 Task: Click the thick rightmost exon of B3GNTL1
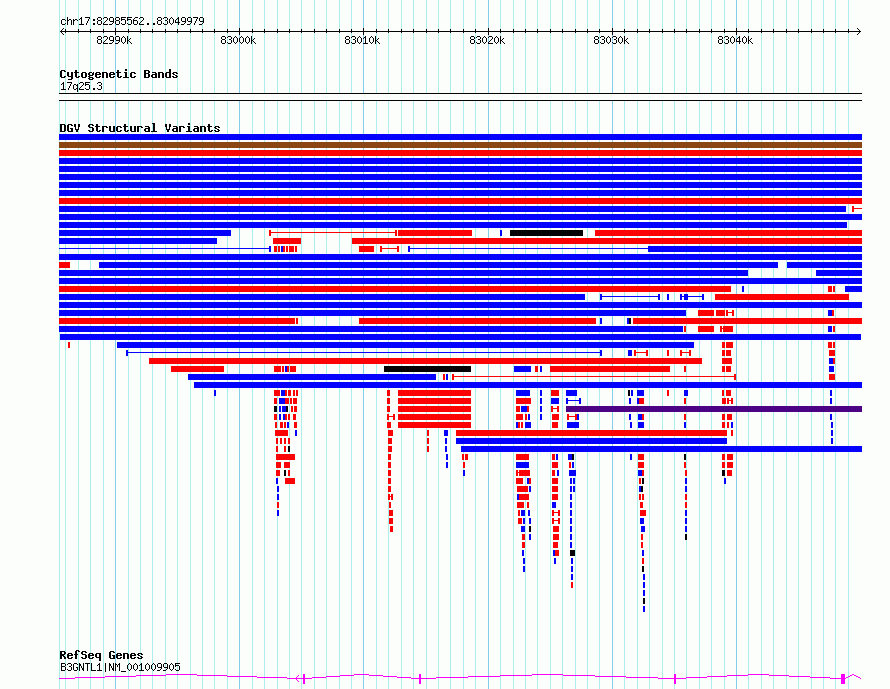click(x=843, y=678)
